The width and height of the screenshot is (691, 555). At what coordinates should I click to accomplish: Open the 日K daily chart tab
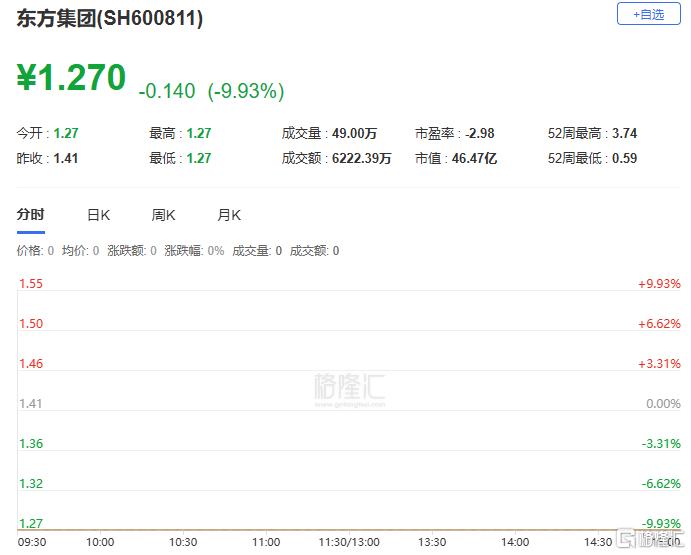(99, 215)
